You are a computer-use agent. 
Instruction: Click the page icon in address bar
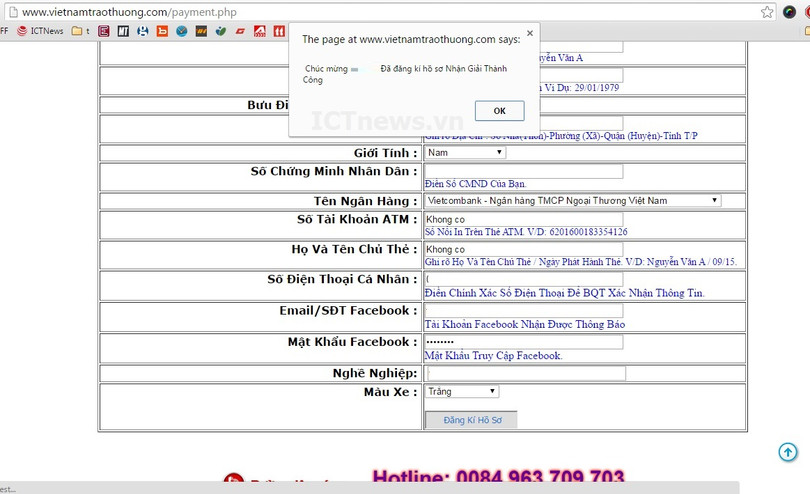tap(11, 12)
